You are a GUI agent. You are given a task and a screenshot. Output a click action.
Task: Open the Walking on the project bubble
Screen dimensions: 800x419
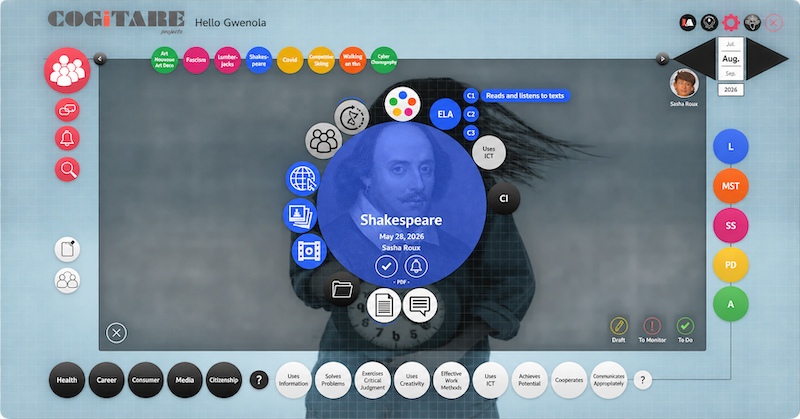[x=353, y=60]
